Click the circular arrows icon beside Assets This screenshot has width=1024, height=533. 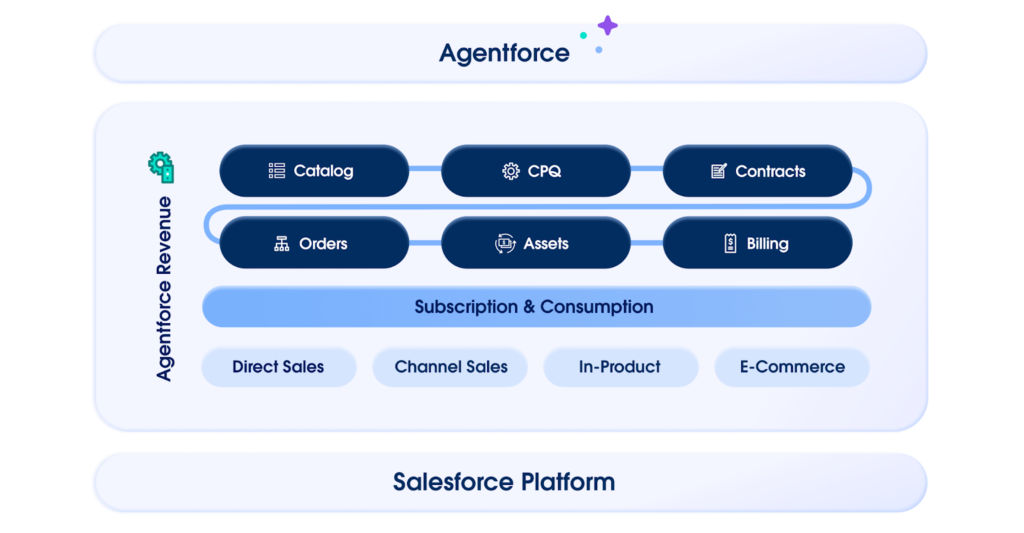[x=505, y=244]
